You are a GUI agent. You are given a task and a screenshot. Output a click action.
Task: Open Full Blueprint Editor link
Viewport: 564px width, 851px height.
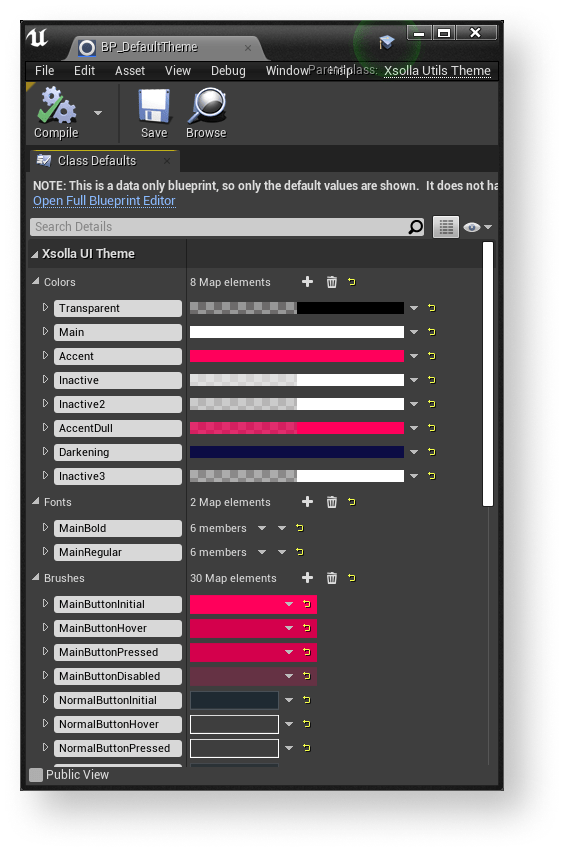point(104,201)
